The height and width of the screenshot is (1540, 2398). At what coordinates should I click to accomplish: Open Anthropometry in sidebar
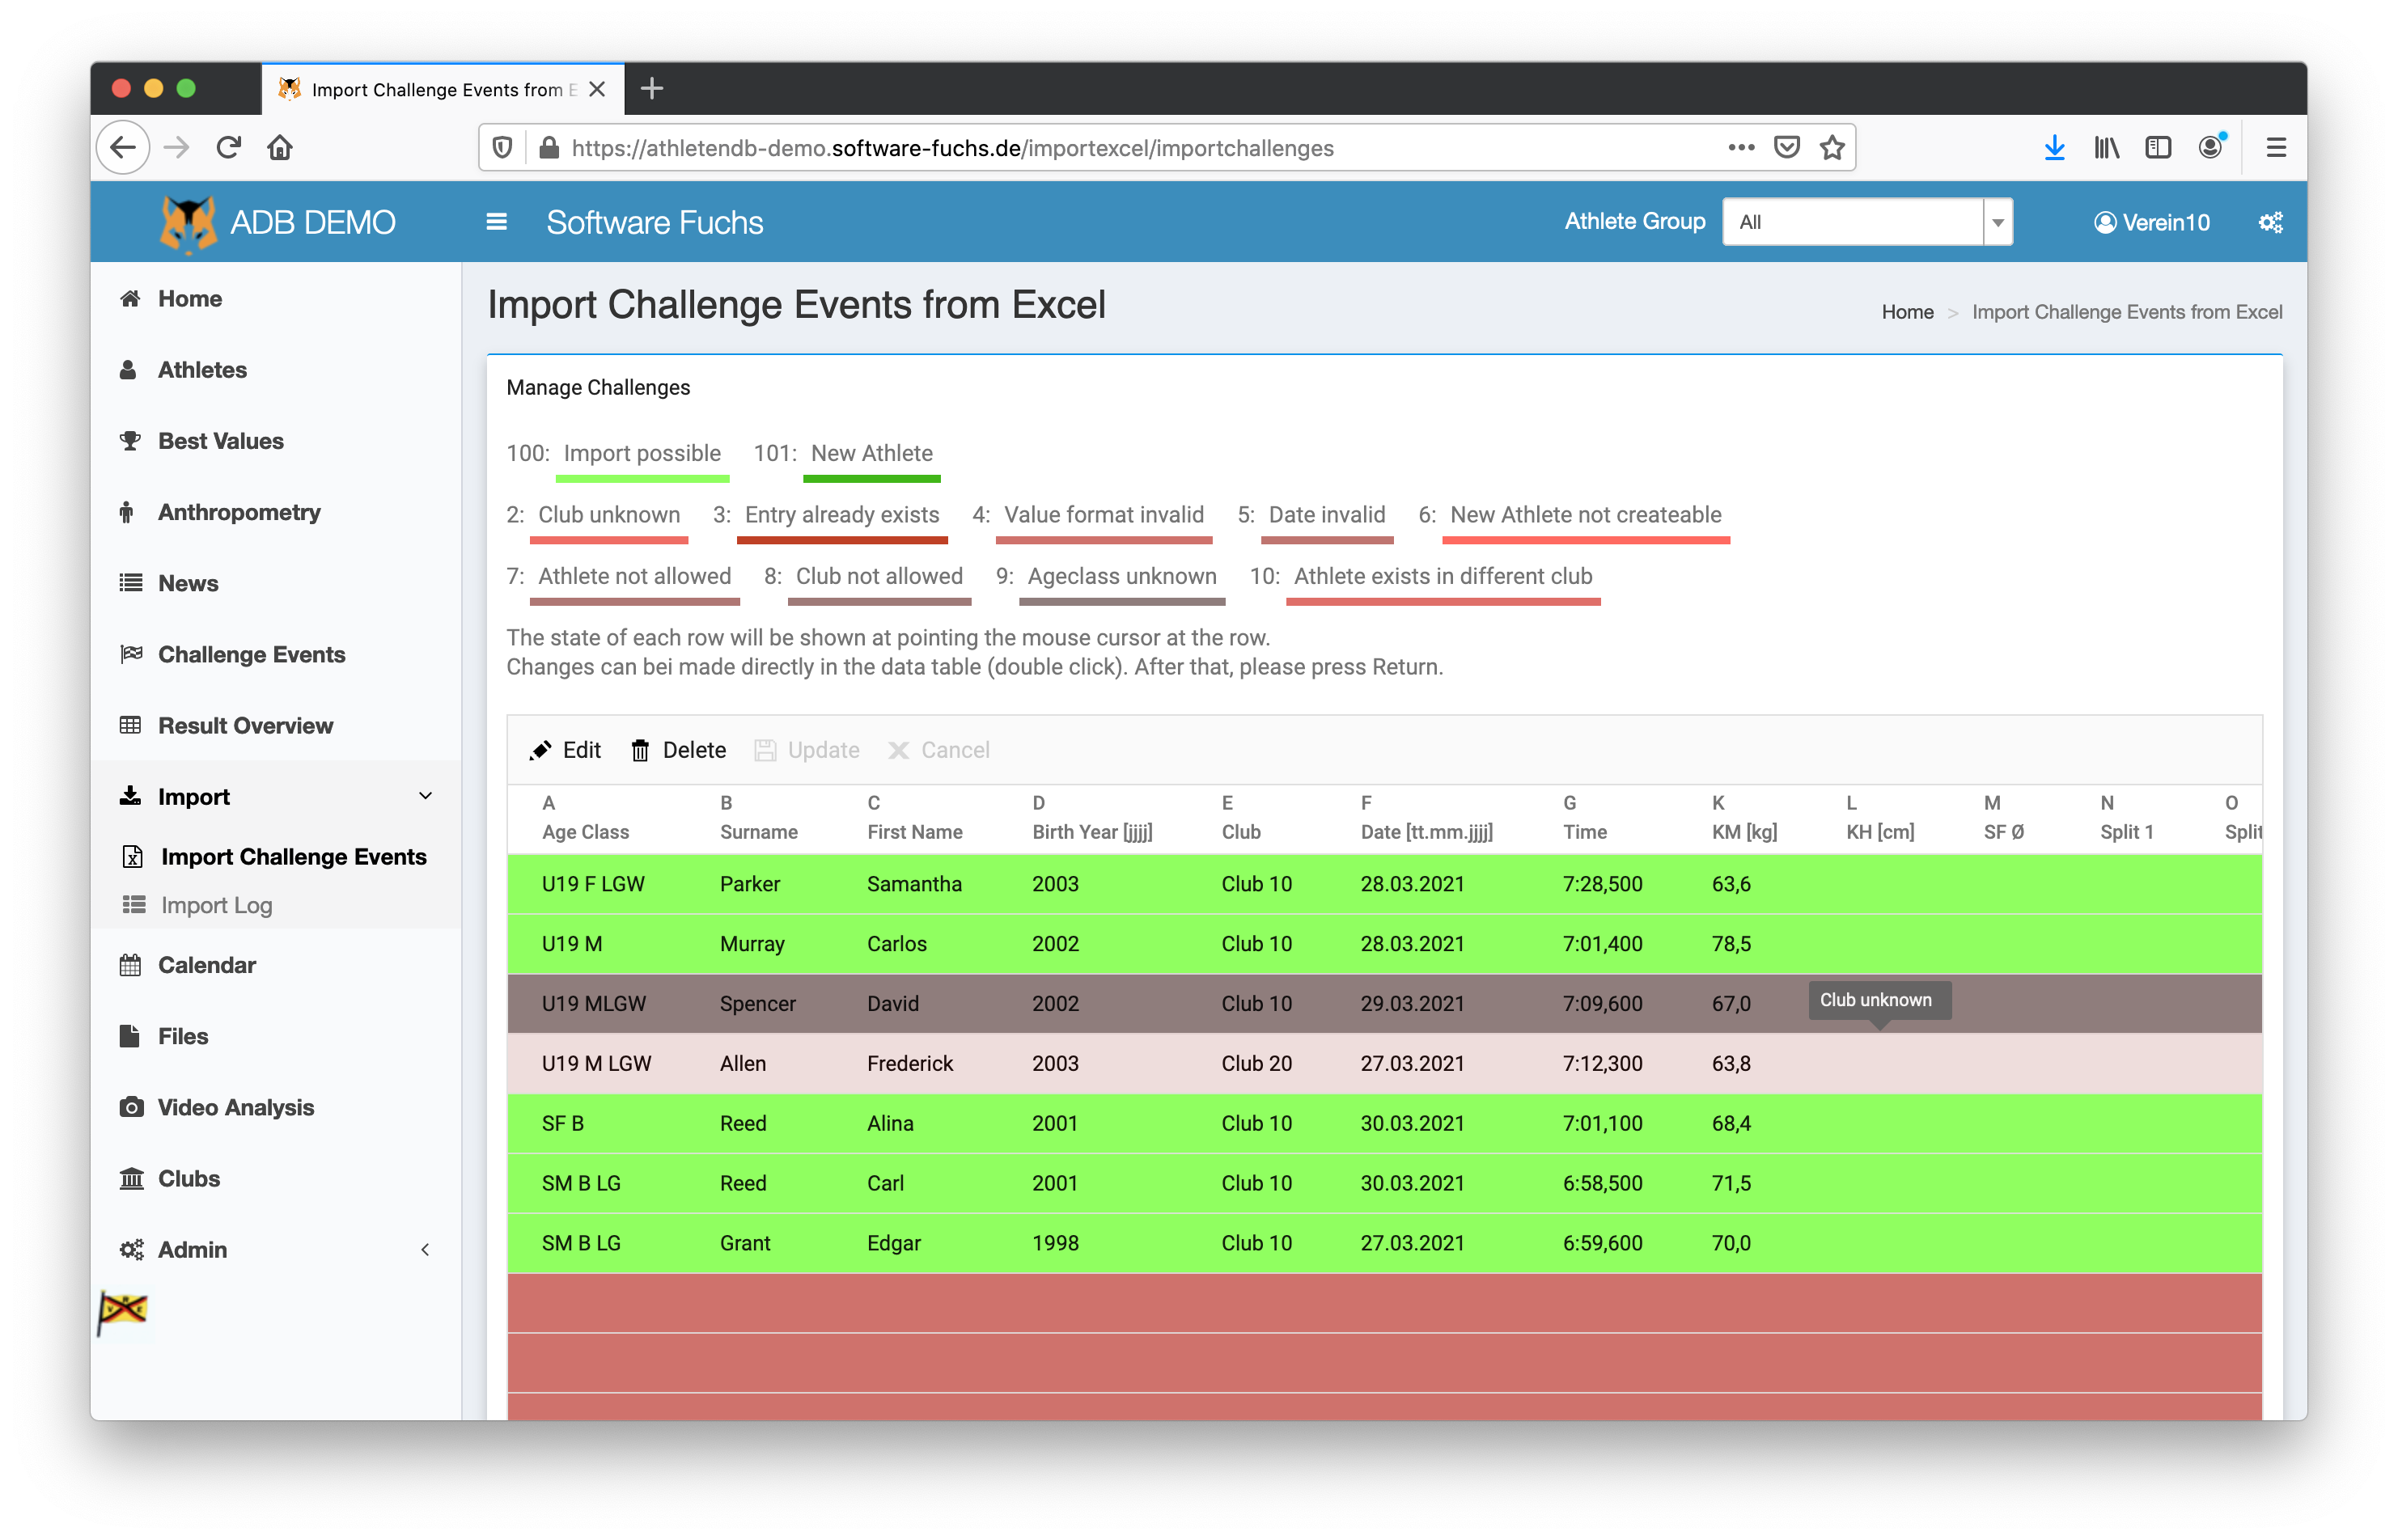239,511
